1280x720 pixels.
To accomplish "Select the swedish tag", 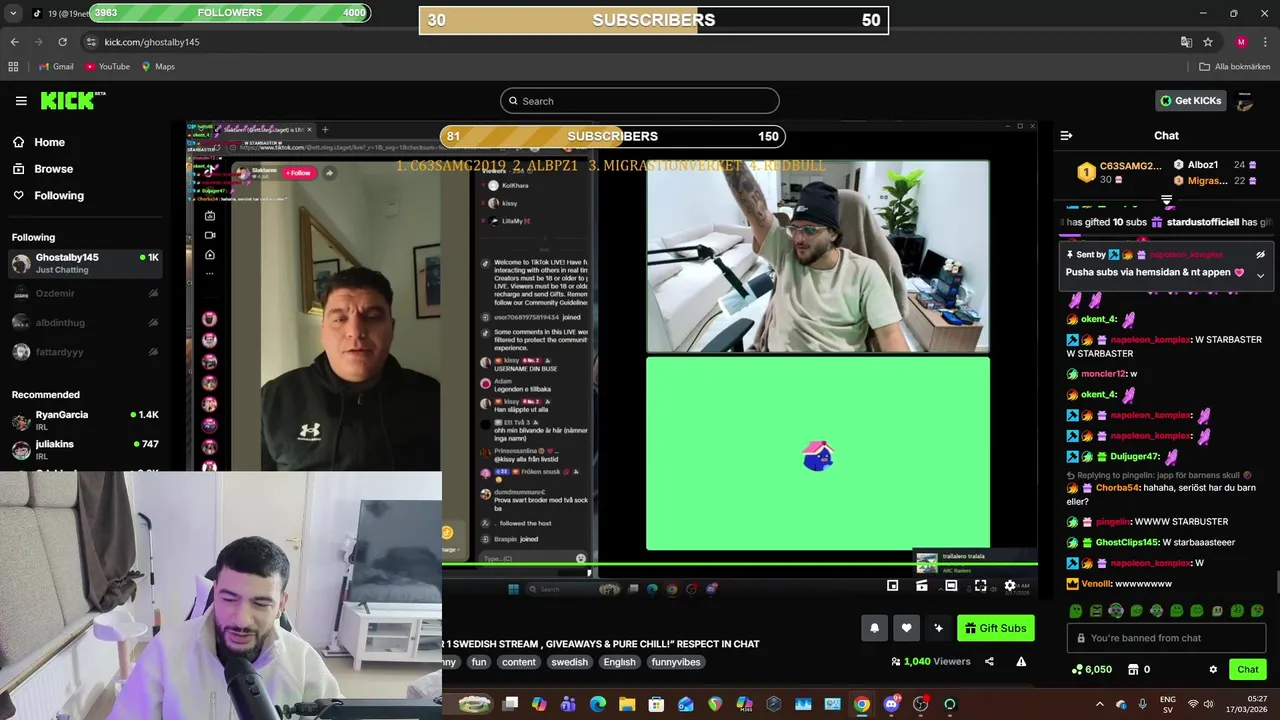I will click(x=570, y=662).
